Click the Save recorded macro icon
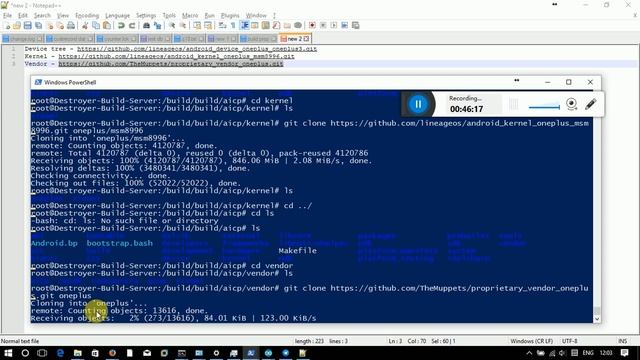640x360 pixels. (x=356, y=25)
